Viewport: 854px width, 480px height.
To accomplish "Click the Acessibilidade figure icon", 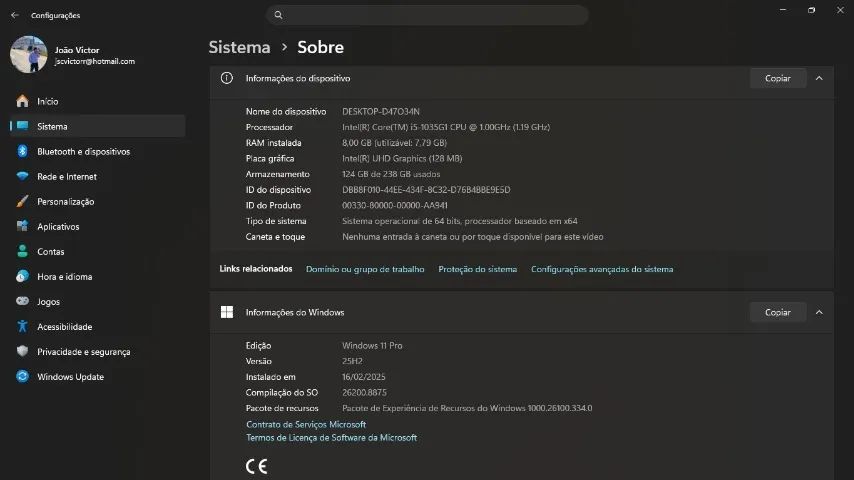I will coord(22,326).
